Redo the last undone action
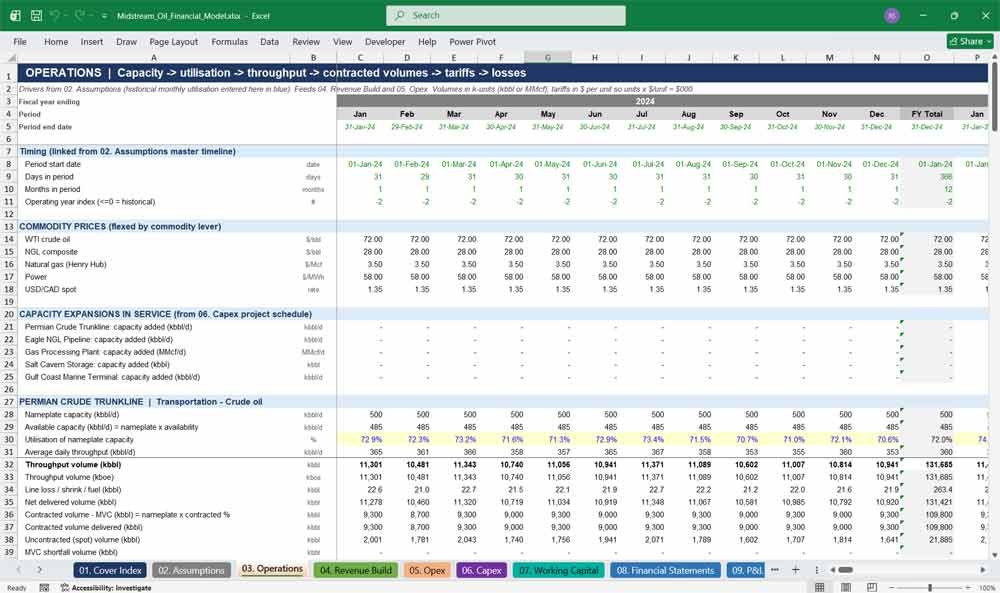The height and width of the screenshot is (593, 1000). 80,15
